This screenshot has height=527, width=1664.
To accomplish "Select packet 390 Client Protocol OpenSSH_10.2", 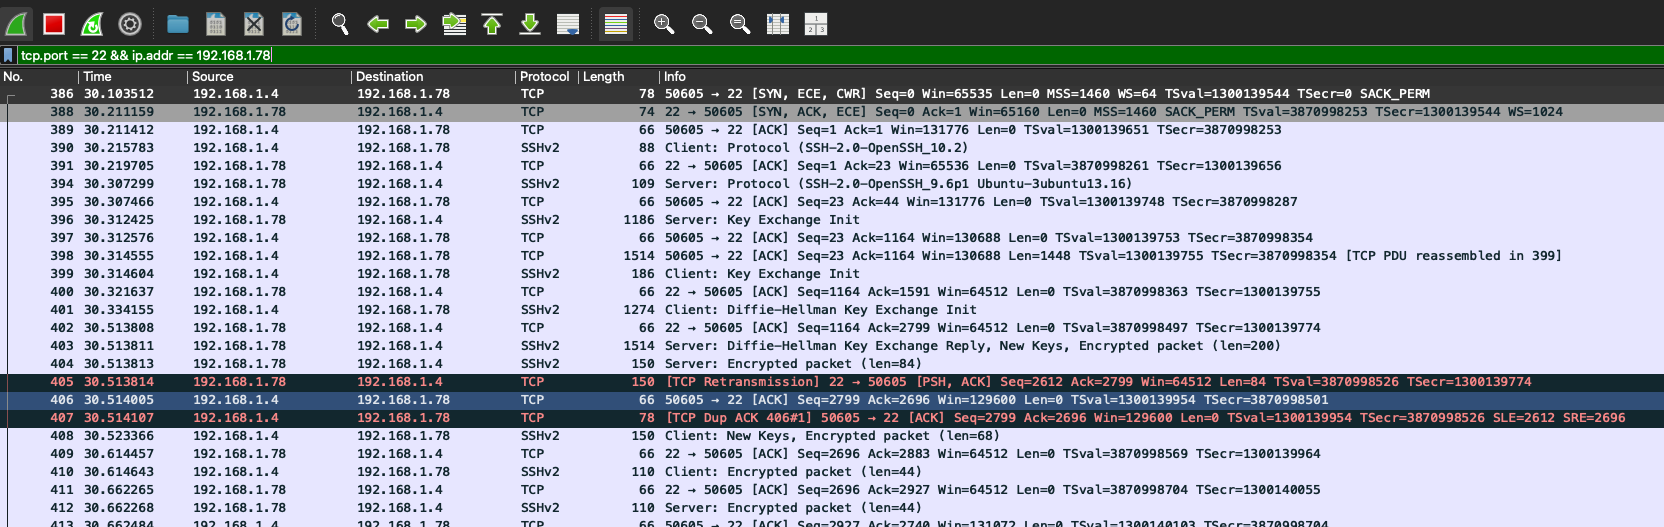I will point(832,148).
